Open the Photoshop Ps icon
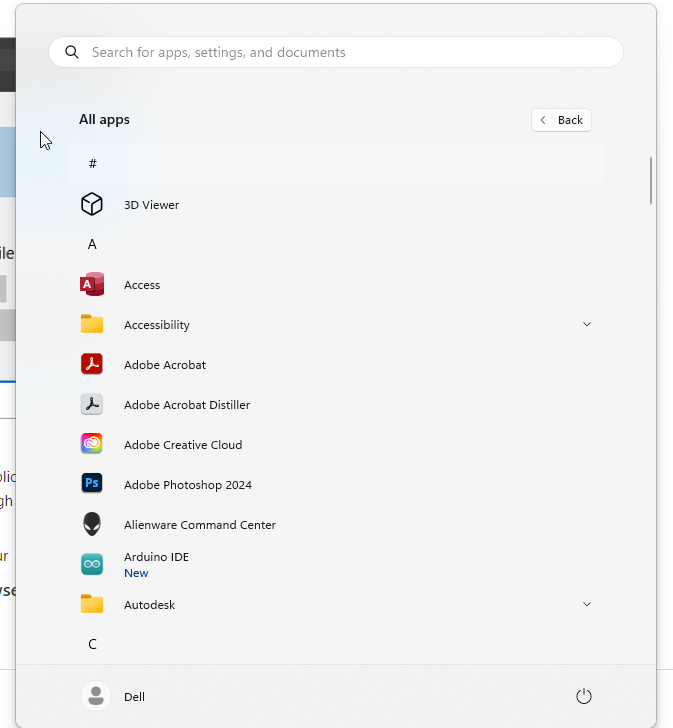 coord(92,484)
